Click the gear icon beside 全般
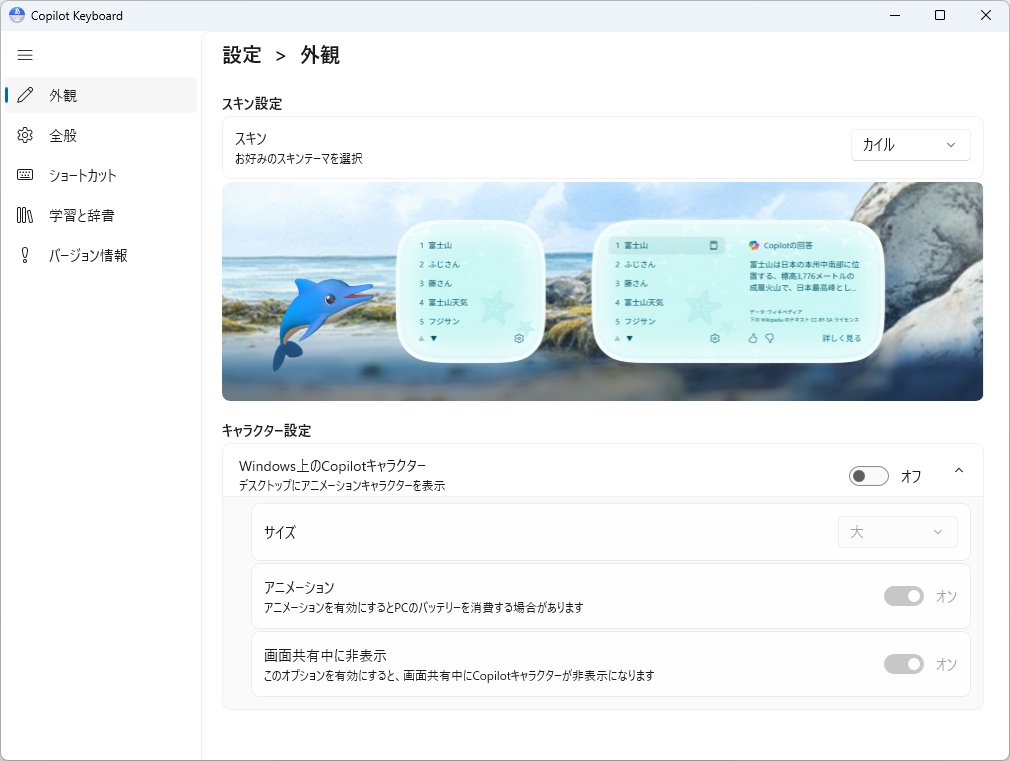The image size is (1010, 761). click(25, 135)
